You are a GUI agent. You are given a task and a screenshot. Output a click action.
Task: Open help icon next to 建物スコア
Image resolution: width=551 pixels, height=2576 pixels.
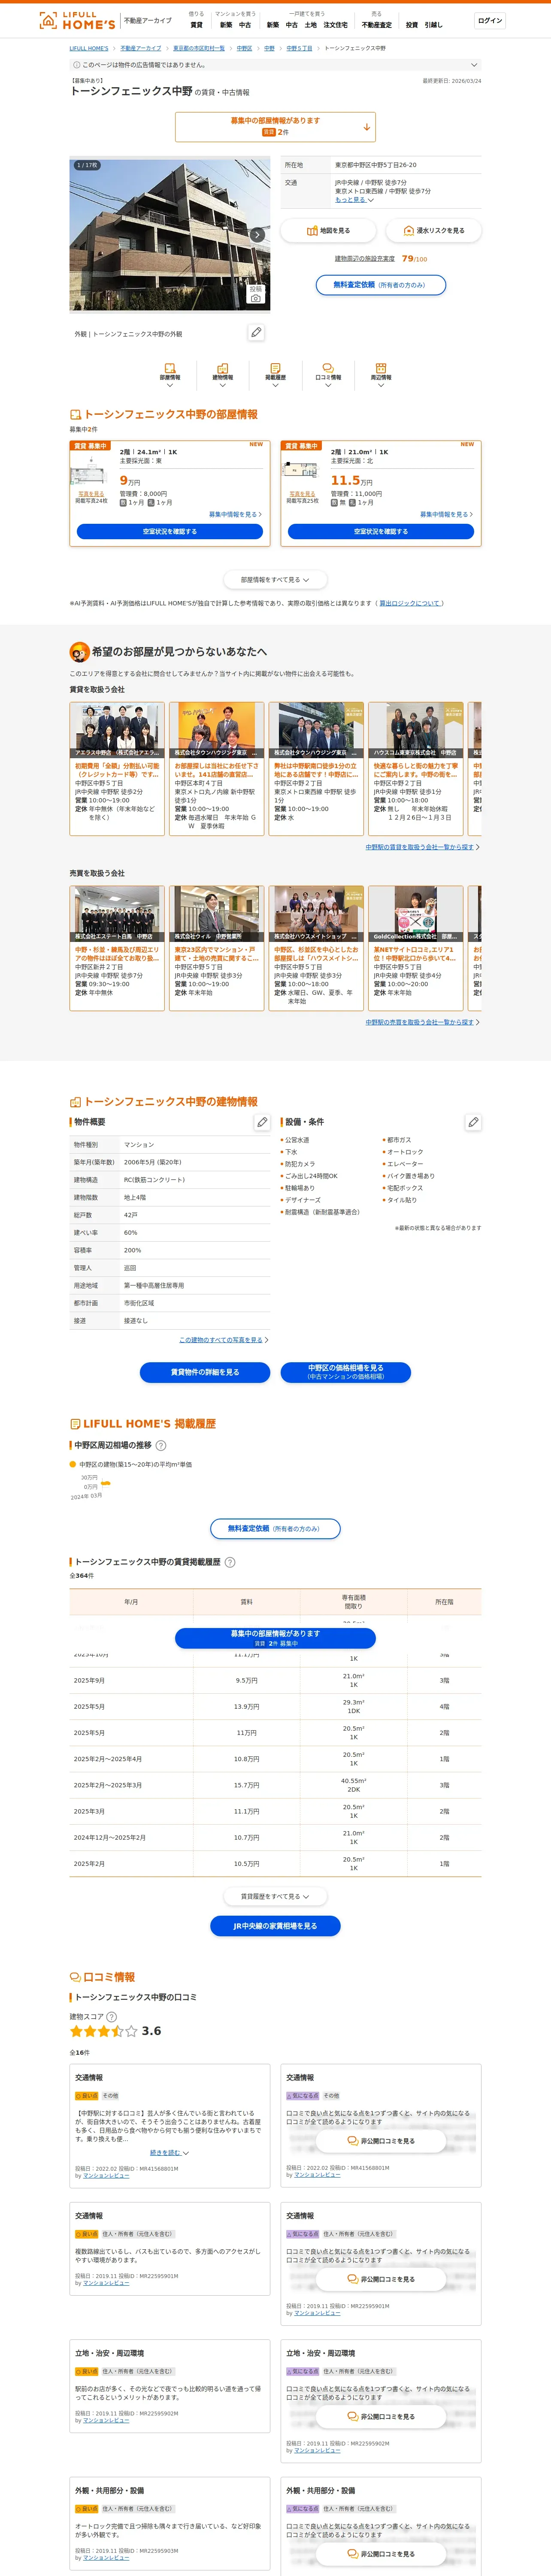(x=111, y=2017)
